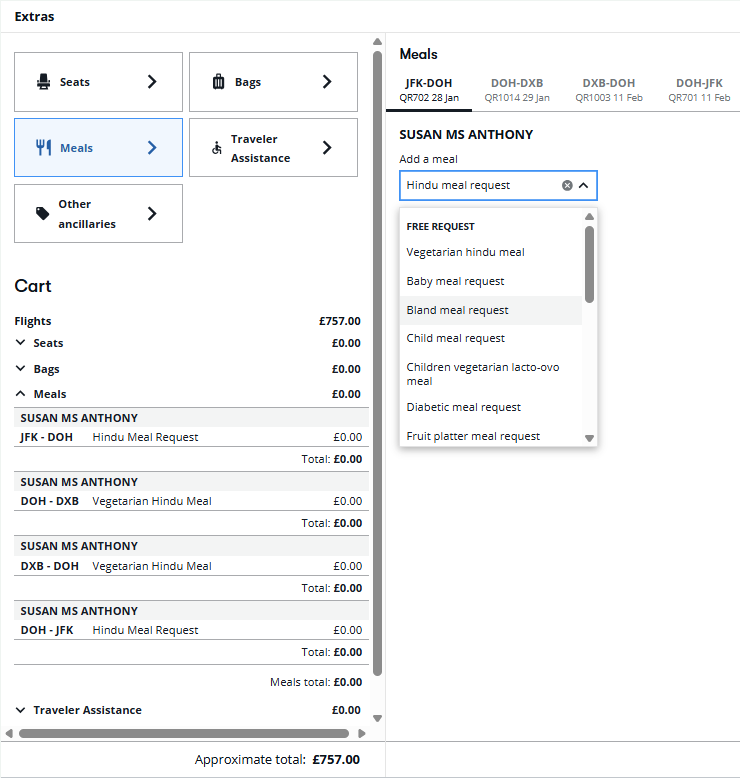Switch to the DOH-DXB flight tab
Viewport: 740px width, 778px height.
(517, 89)
